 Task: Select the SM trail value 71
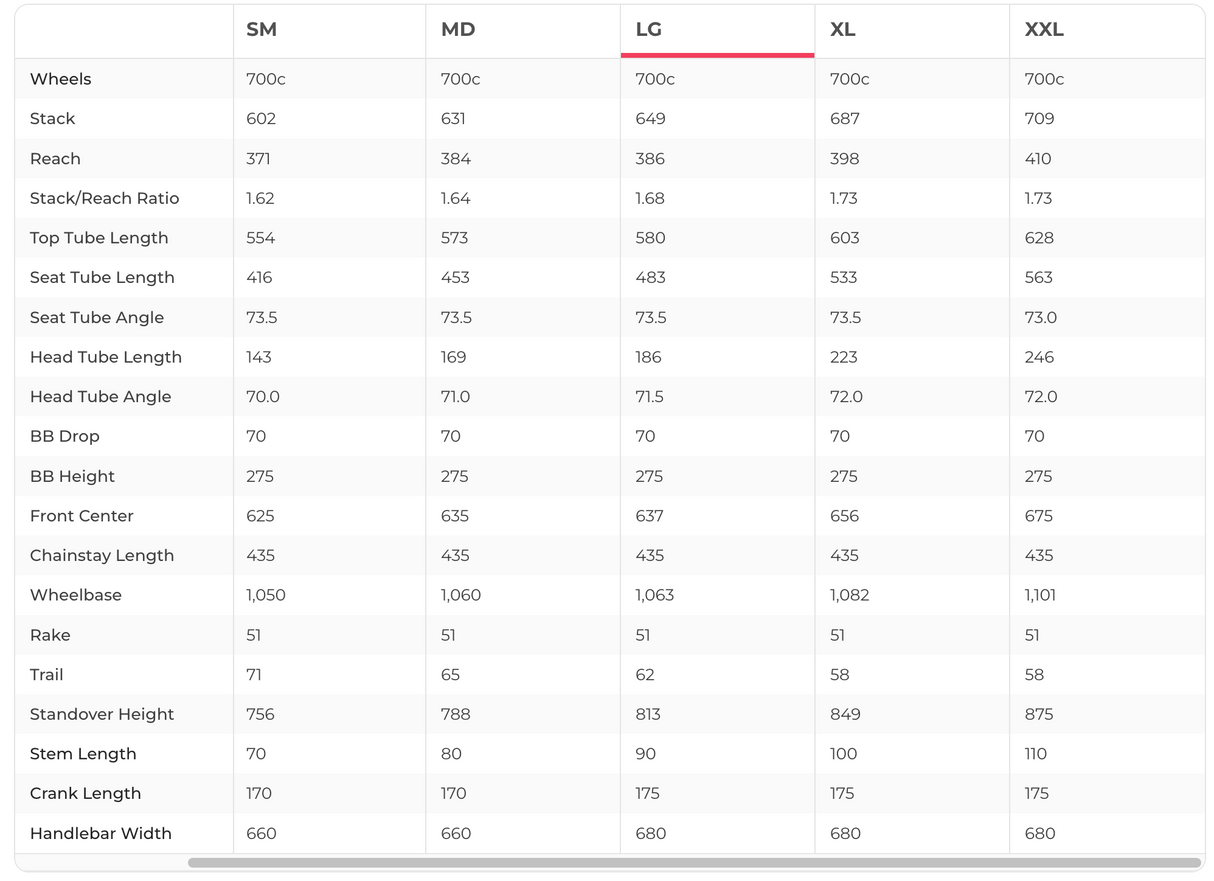[254, 675]
